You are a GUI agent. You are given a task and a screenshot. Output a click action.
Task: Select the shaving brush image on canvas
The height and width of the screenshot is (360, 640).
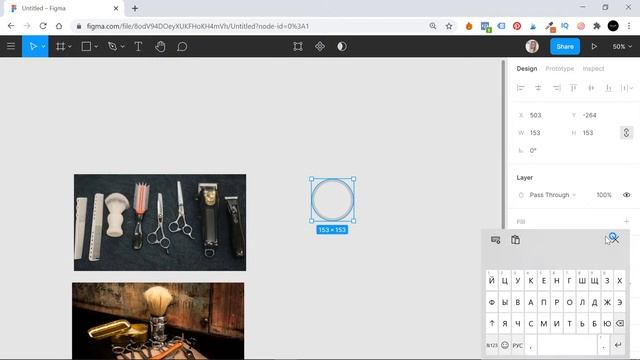(158, 320)
